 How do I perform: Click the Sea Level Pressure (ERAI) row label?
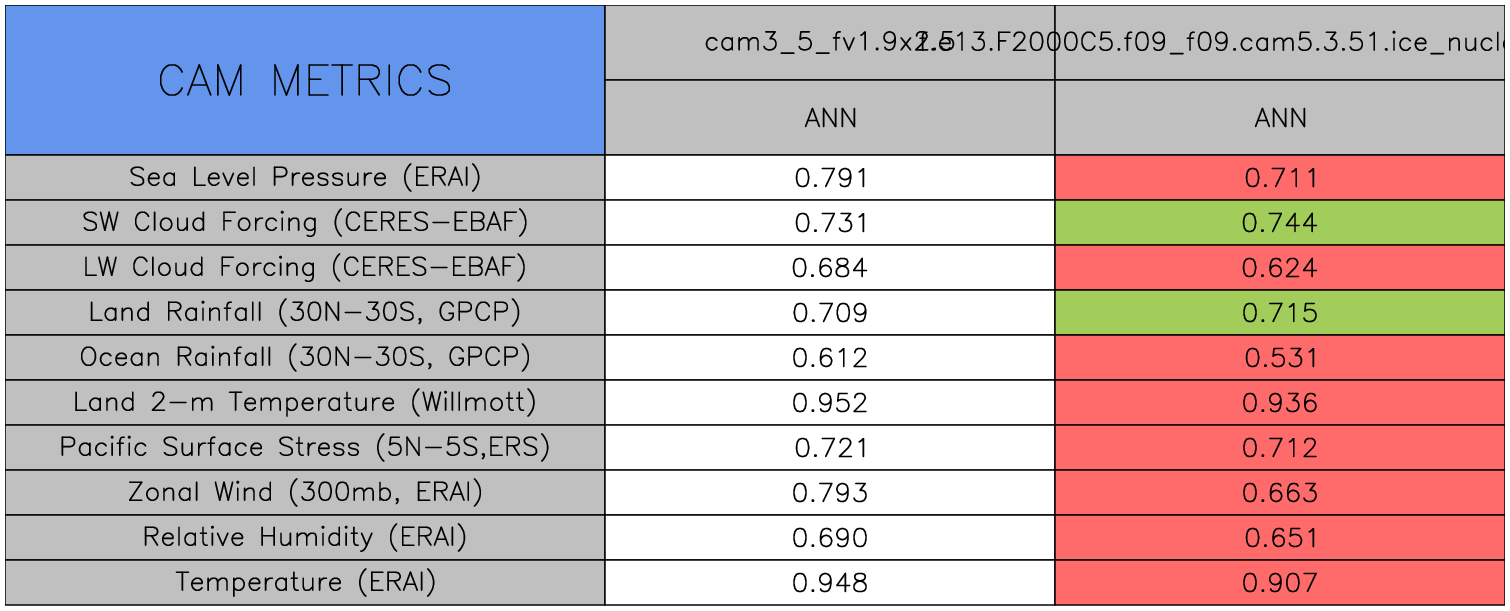305,178
